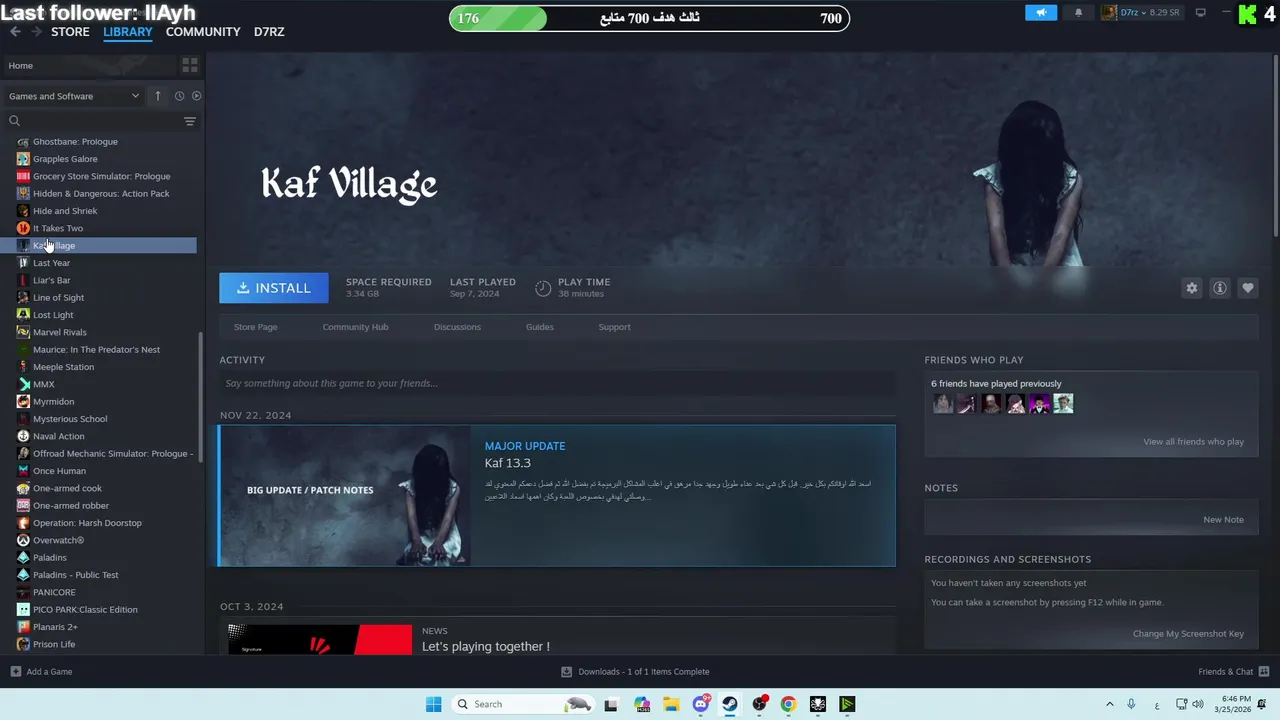The image size is (1280, 720).
Task: Click the sort-order up arrow icon
Action: (157, 96)
